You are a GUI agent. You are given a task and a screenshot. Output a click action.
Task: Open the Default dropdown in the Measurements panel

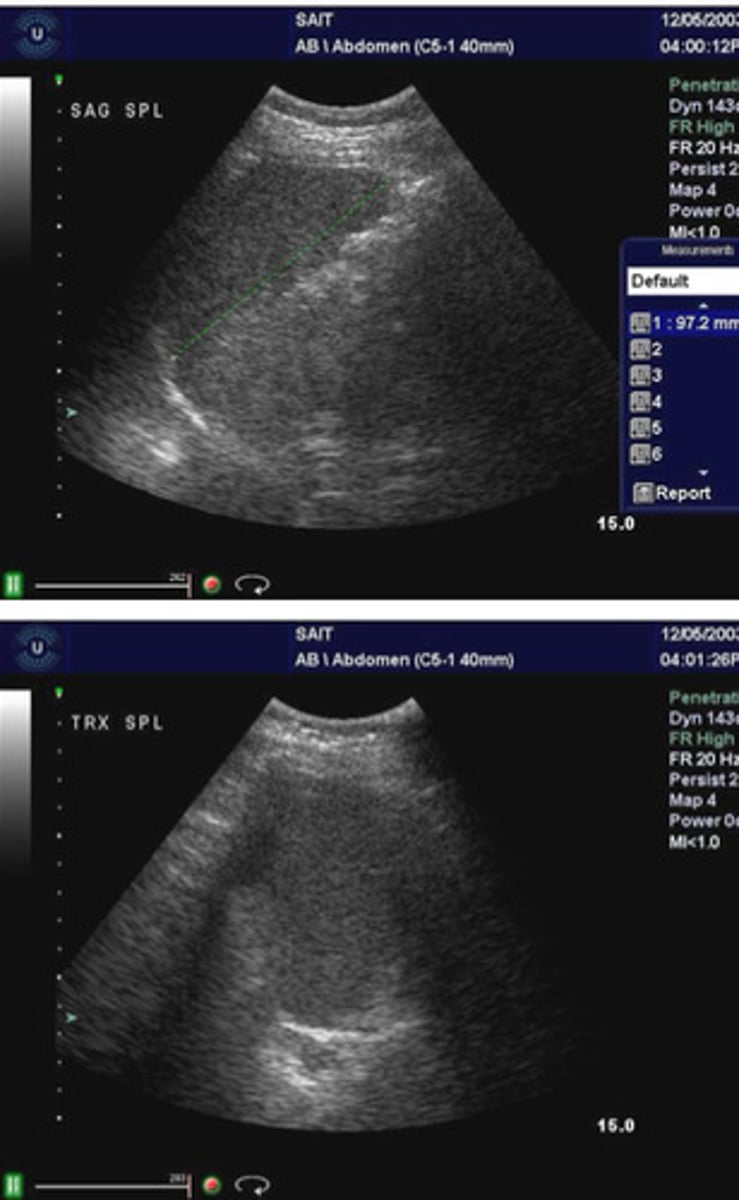coord(683,282)
